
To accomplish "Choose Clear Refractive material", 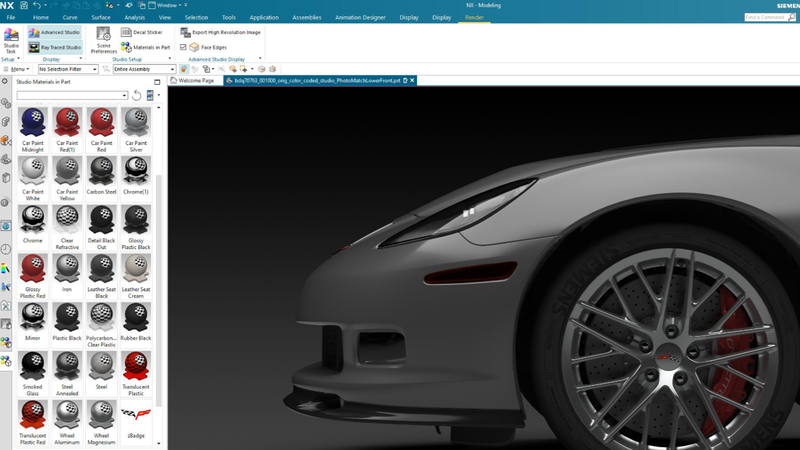I will click(x=67, y=227).
